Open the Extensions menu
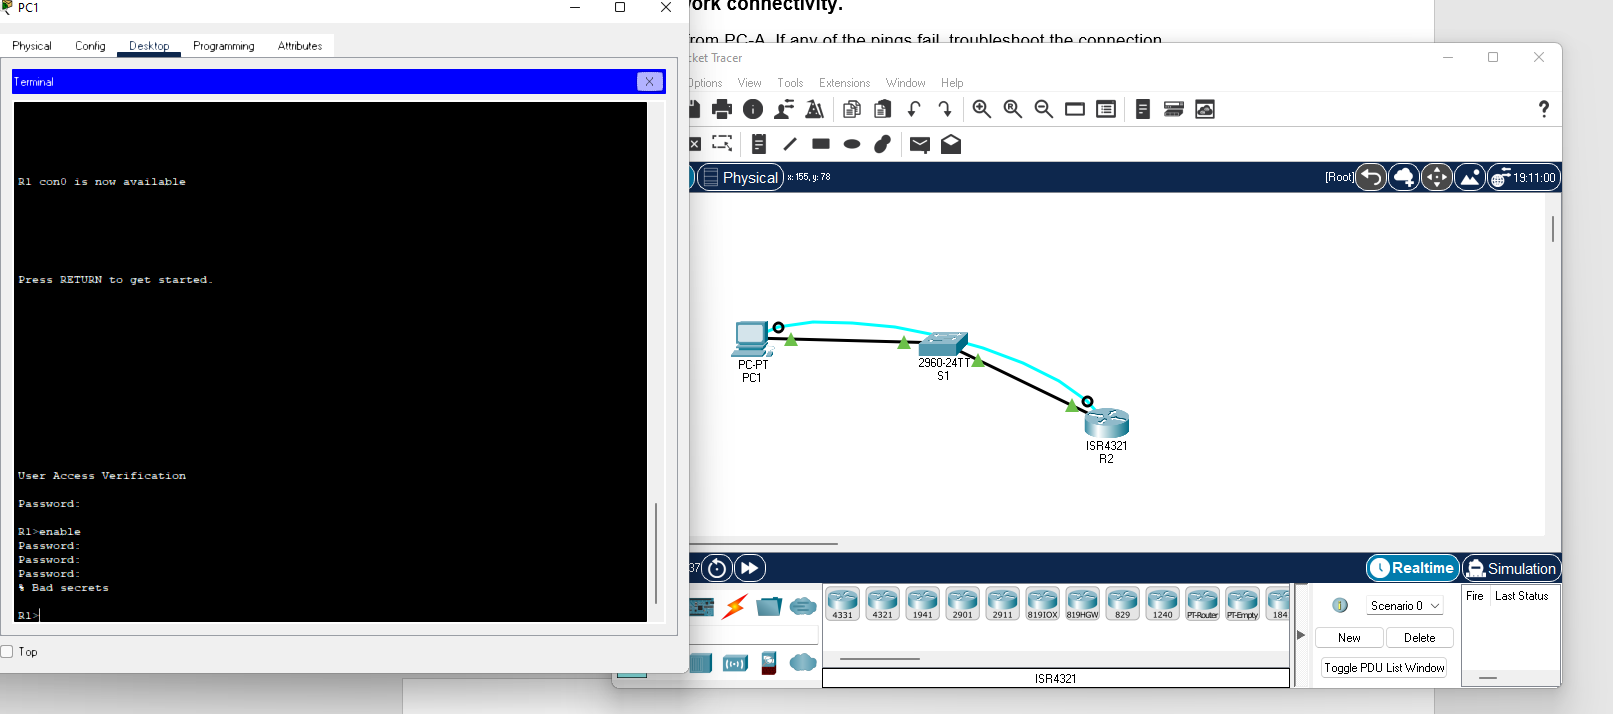 [x=844, y=83]
